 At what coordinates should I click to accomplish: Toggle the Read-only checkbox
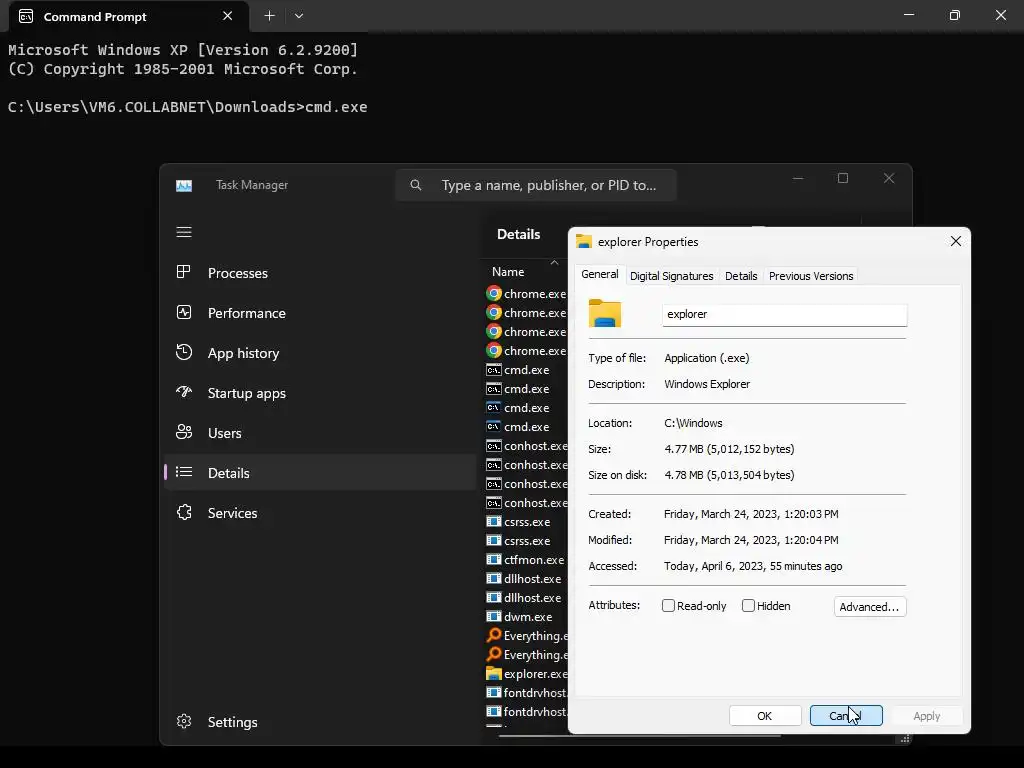pyautogui.click(x=668, y=606)
